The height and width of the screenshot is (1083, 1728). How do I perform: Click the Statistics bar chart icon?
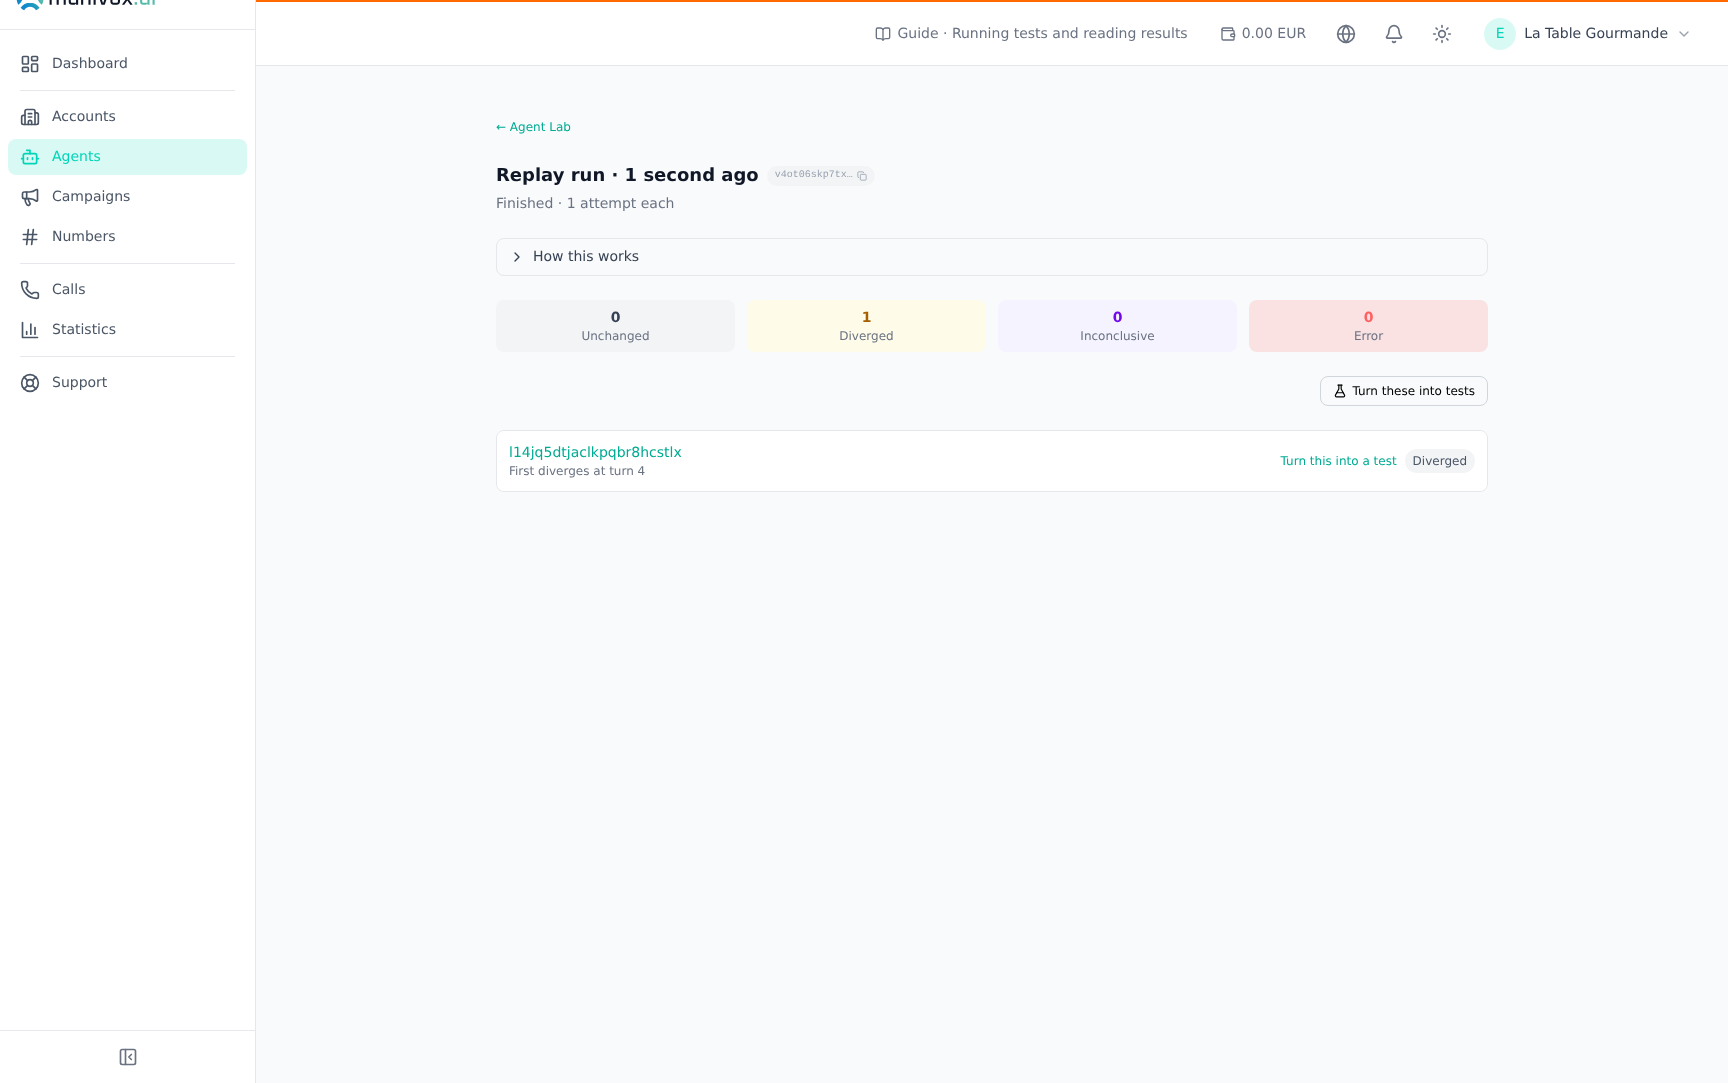[30, 330]
